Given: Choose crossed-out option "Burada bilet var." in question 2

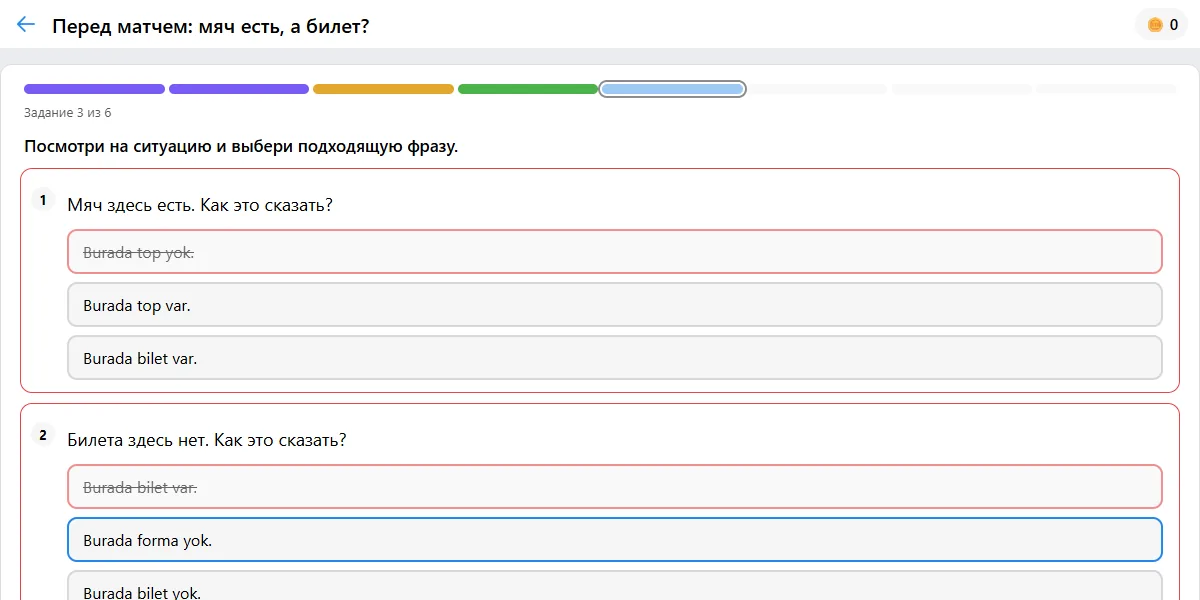Looking at the screenshot, I should click(x=615, y=487).
